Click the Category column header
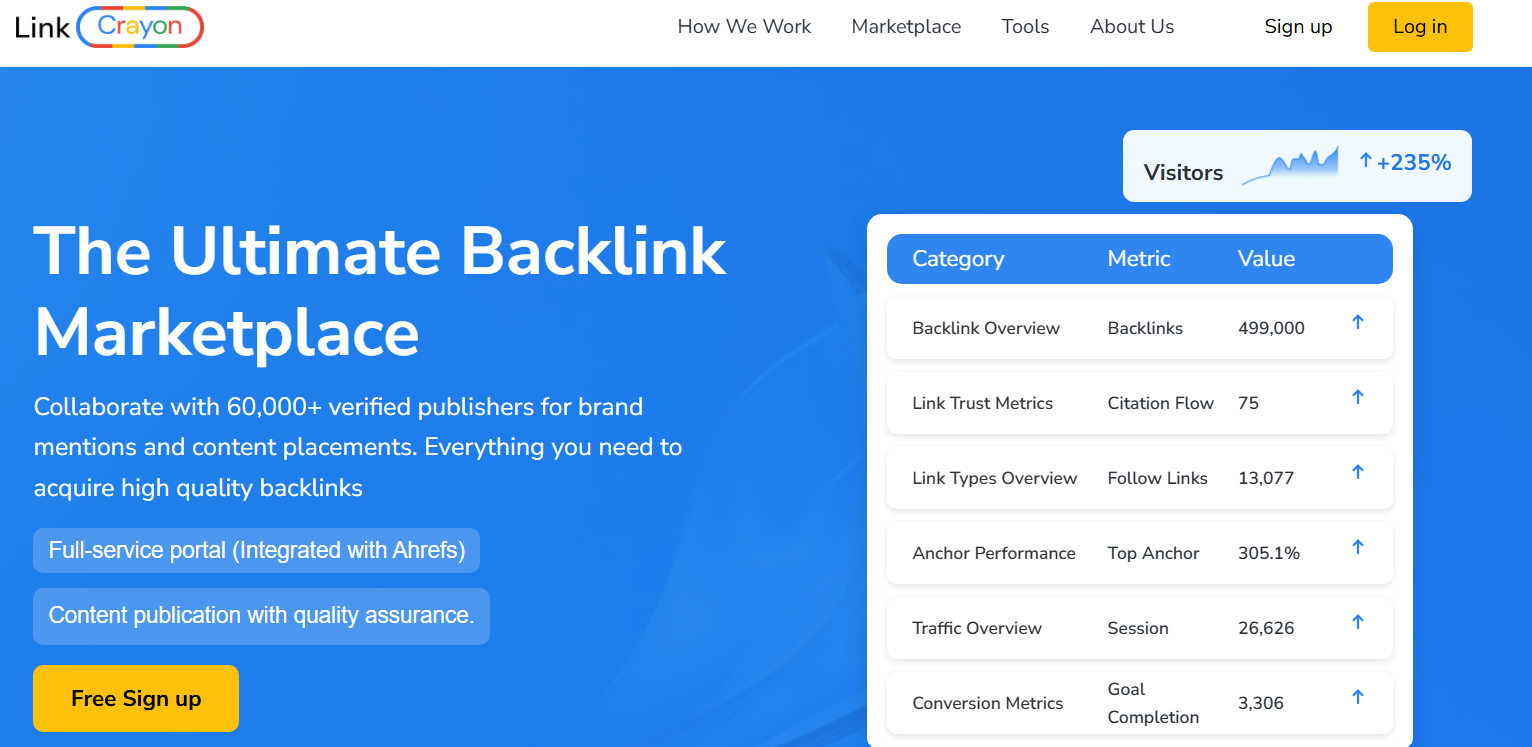 pos(958,259)
